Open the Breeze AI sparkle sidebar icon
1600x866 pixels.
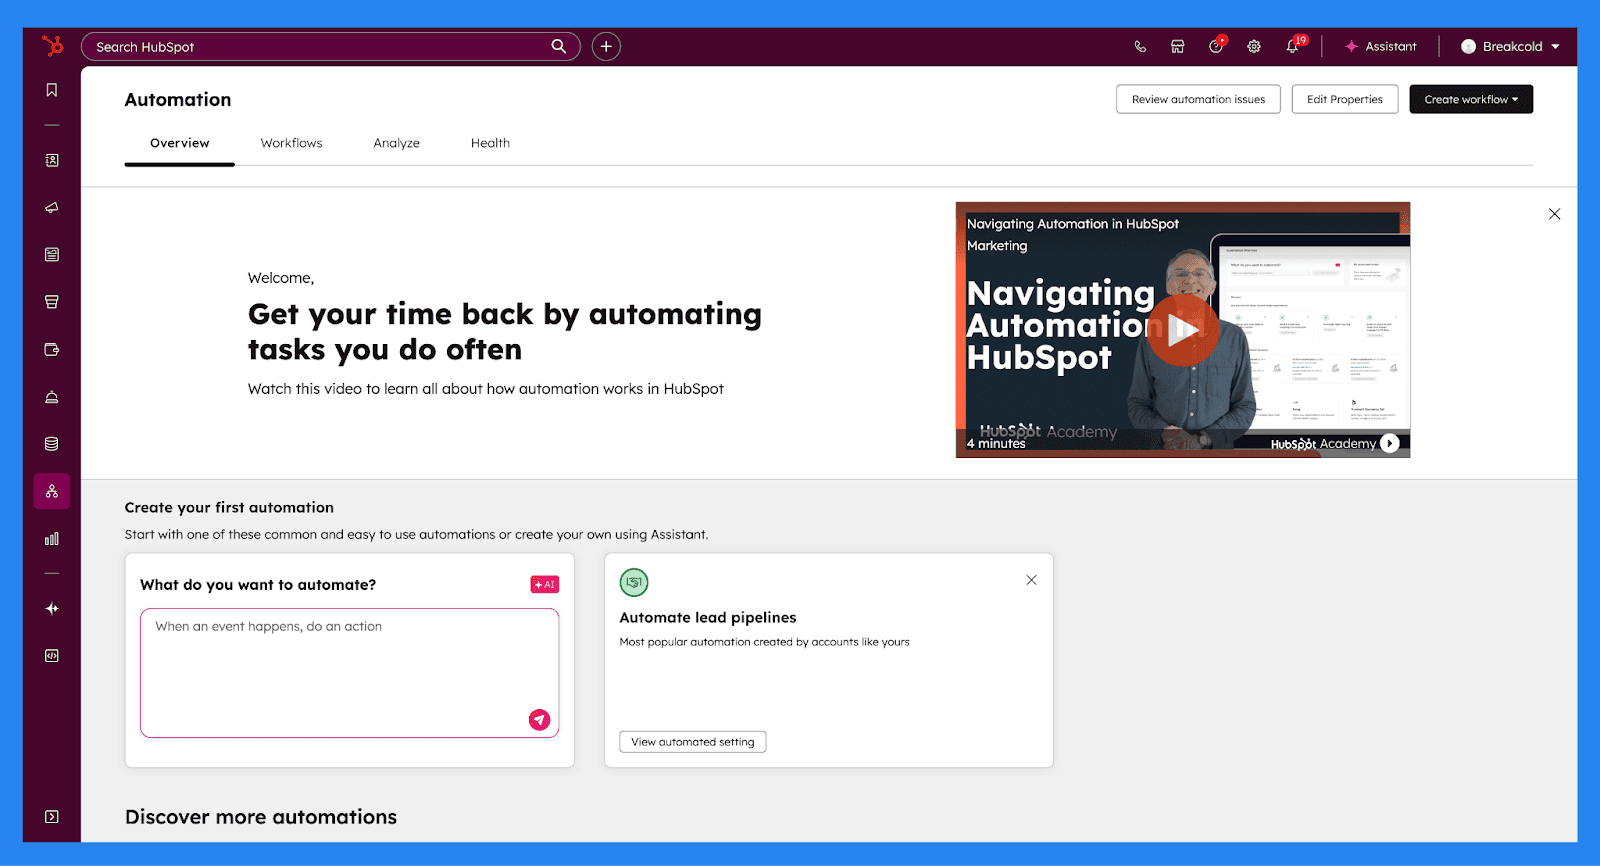[x=52, y=608]
